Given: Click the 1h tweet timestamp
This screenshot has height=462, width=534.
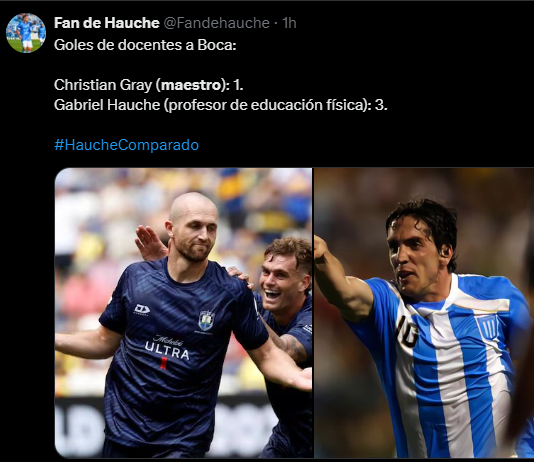Looking at the screenshot, I should [289, 23].
